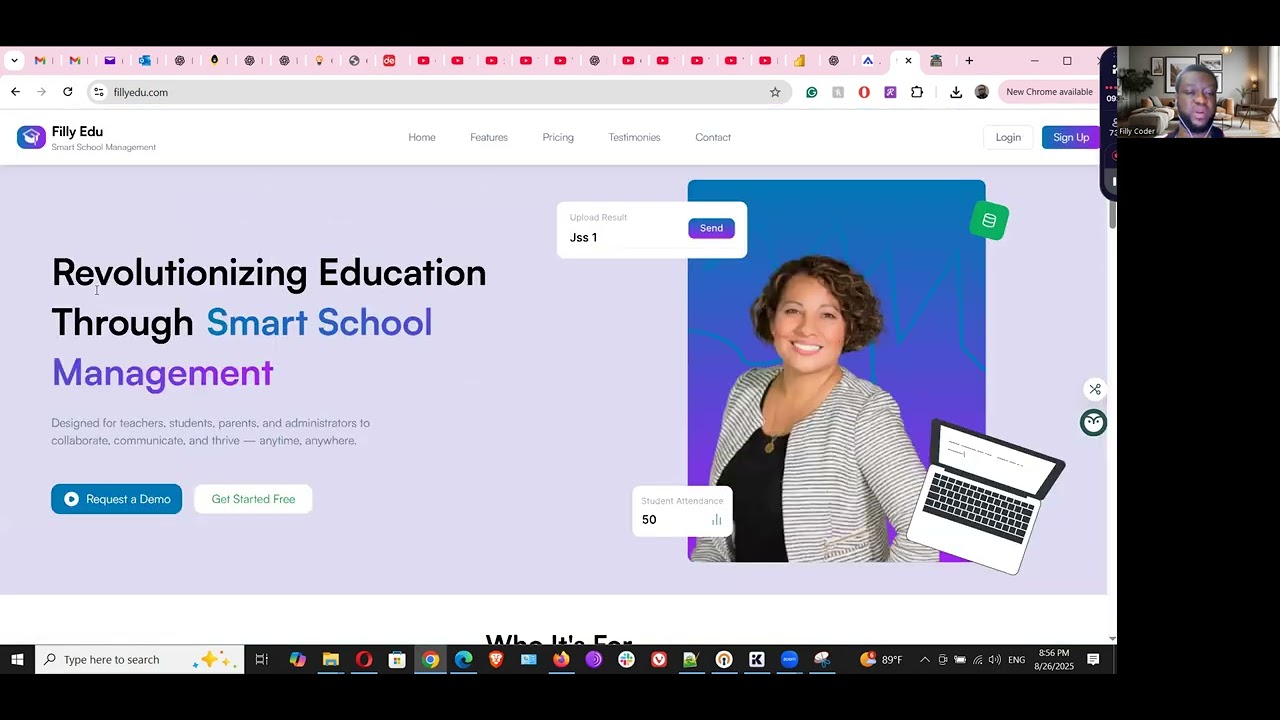
Task: Go to the Home nav link
Action: (422, 137)
